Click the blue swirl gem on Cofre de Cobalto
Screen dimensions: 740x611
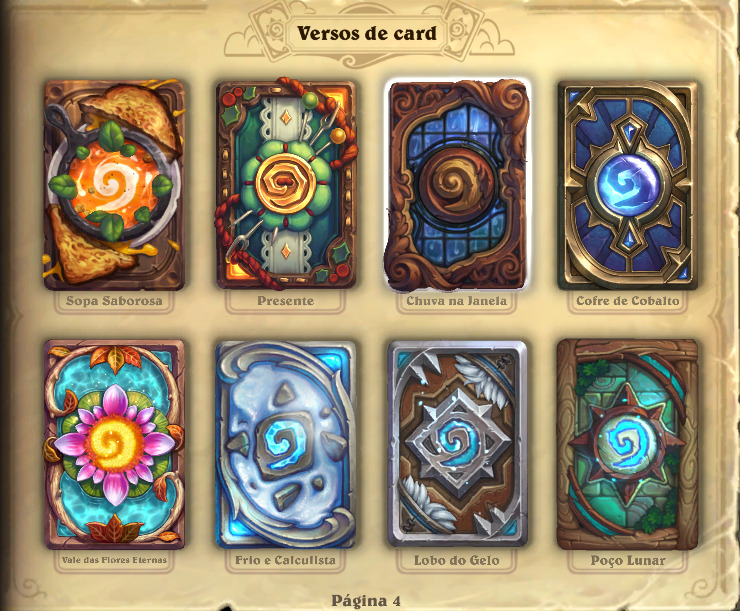point(628,185)
